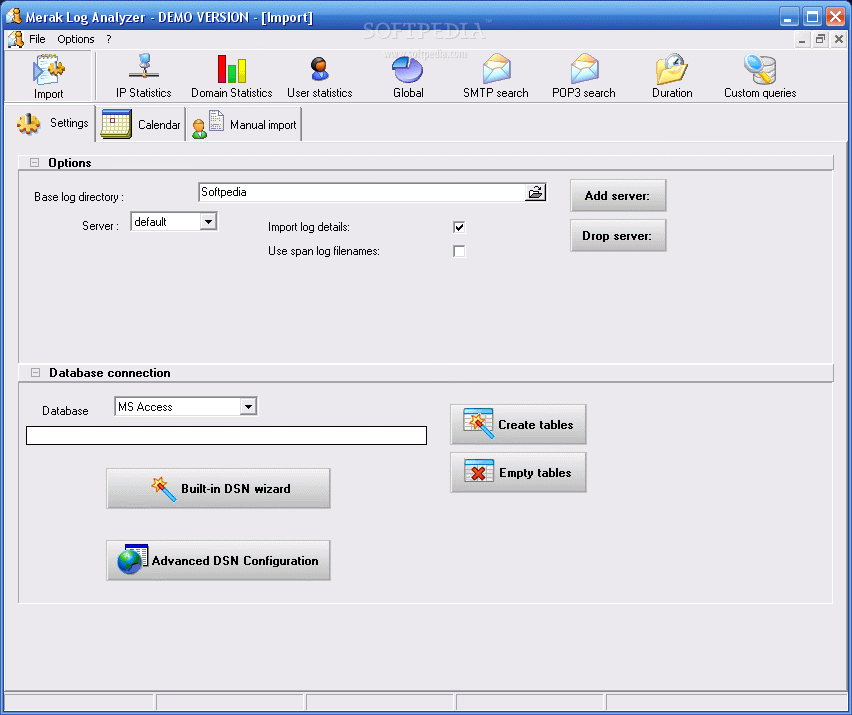
Task: Open Custom queries
Action: [760, 76]
